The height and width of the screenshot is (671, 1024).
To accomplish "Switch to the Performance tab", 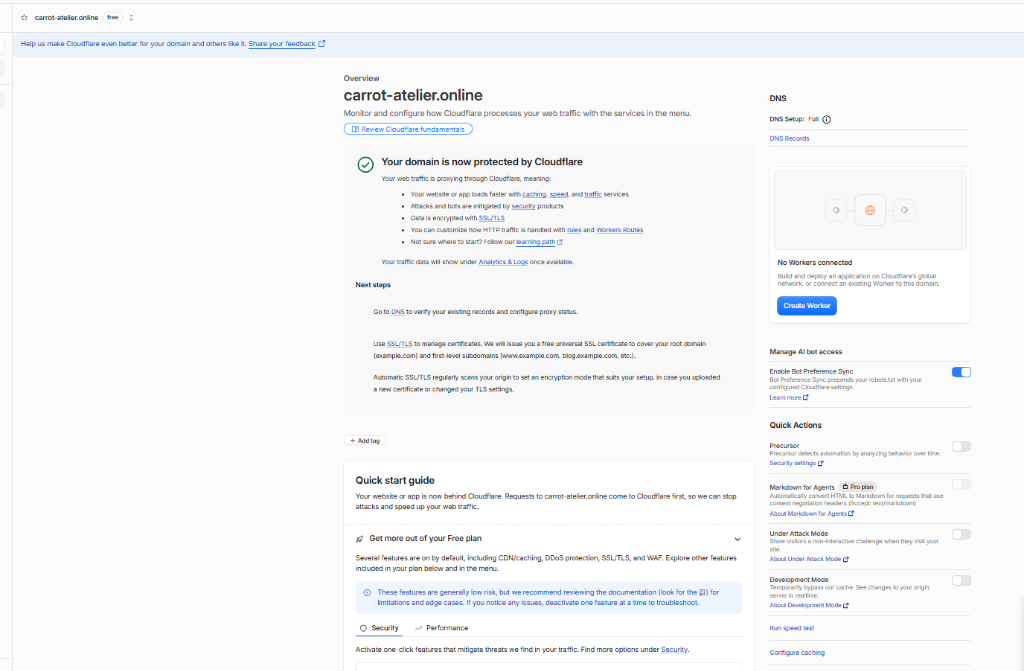I will [x=441, y=628].
